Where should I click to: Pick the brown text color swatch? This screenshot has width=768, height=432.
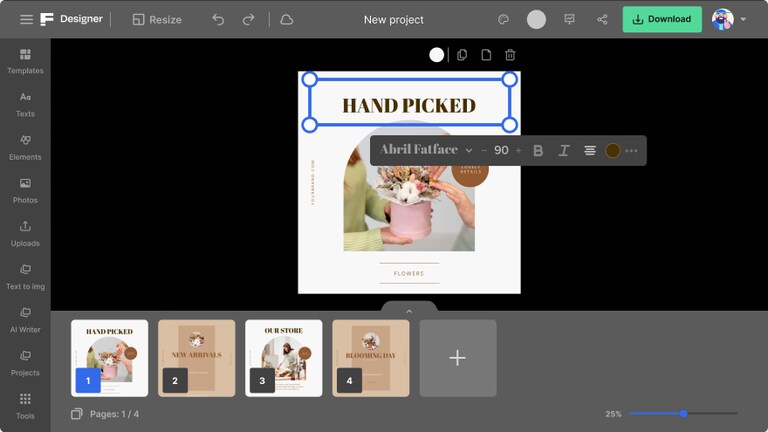[613, 150]
